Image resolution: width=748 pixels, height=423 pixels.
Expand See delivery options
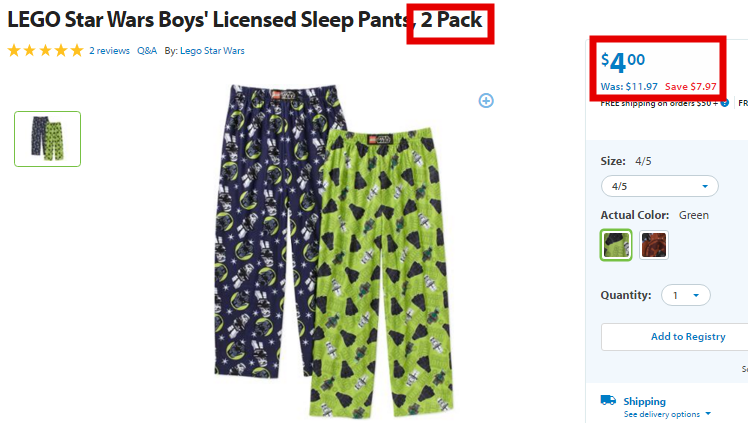pos(667,414)
